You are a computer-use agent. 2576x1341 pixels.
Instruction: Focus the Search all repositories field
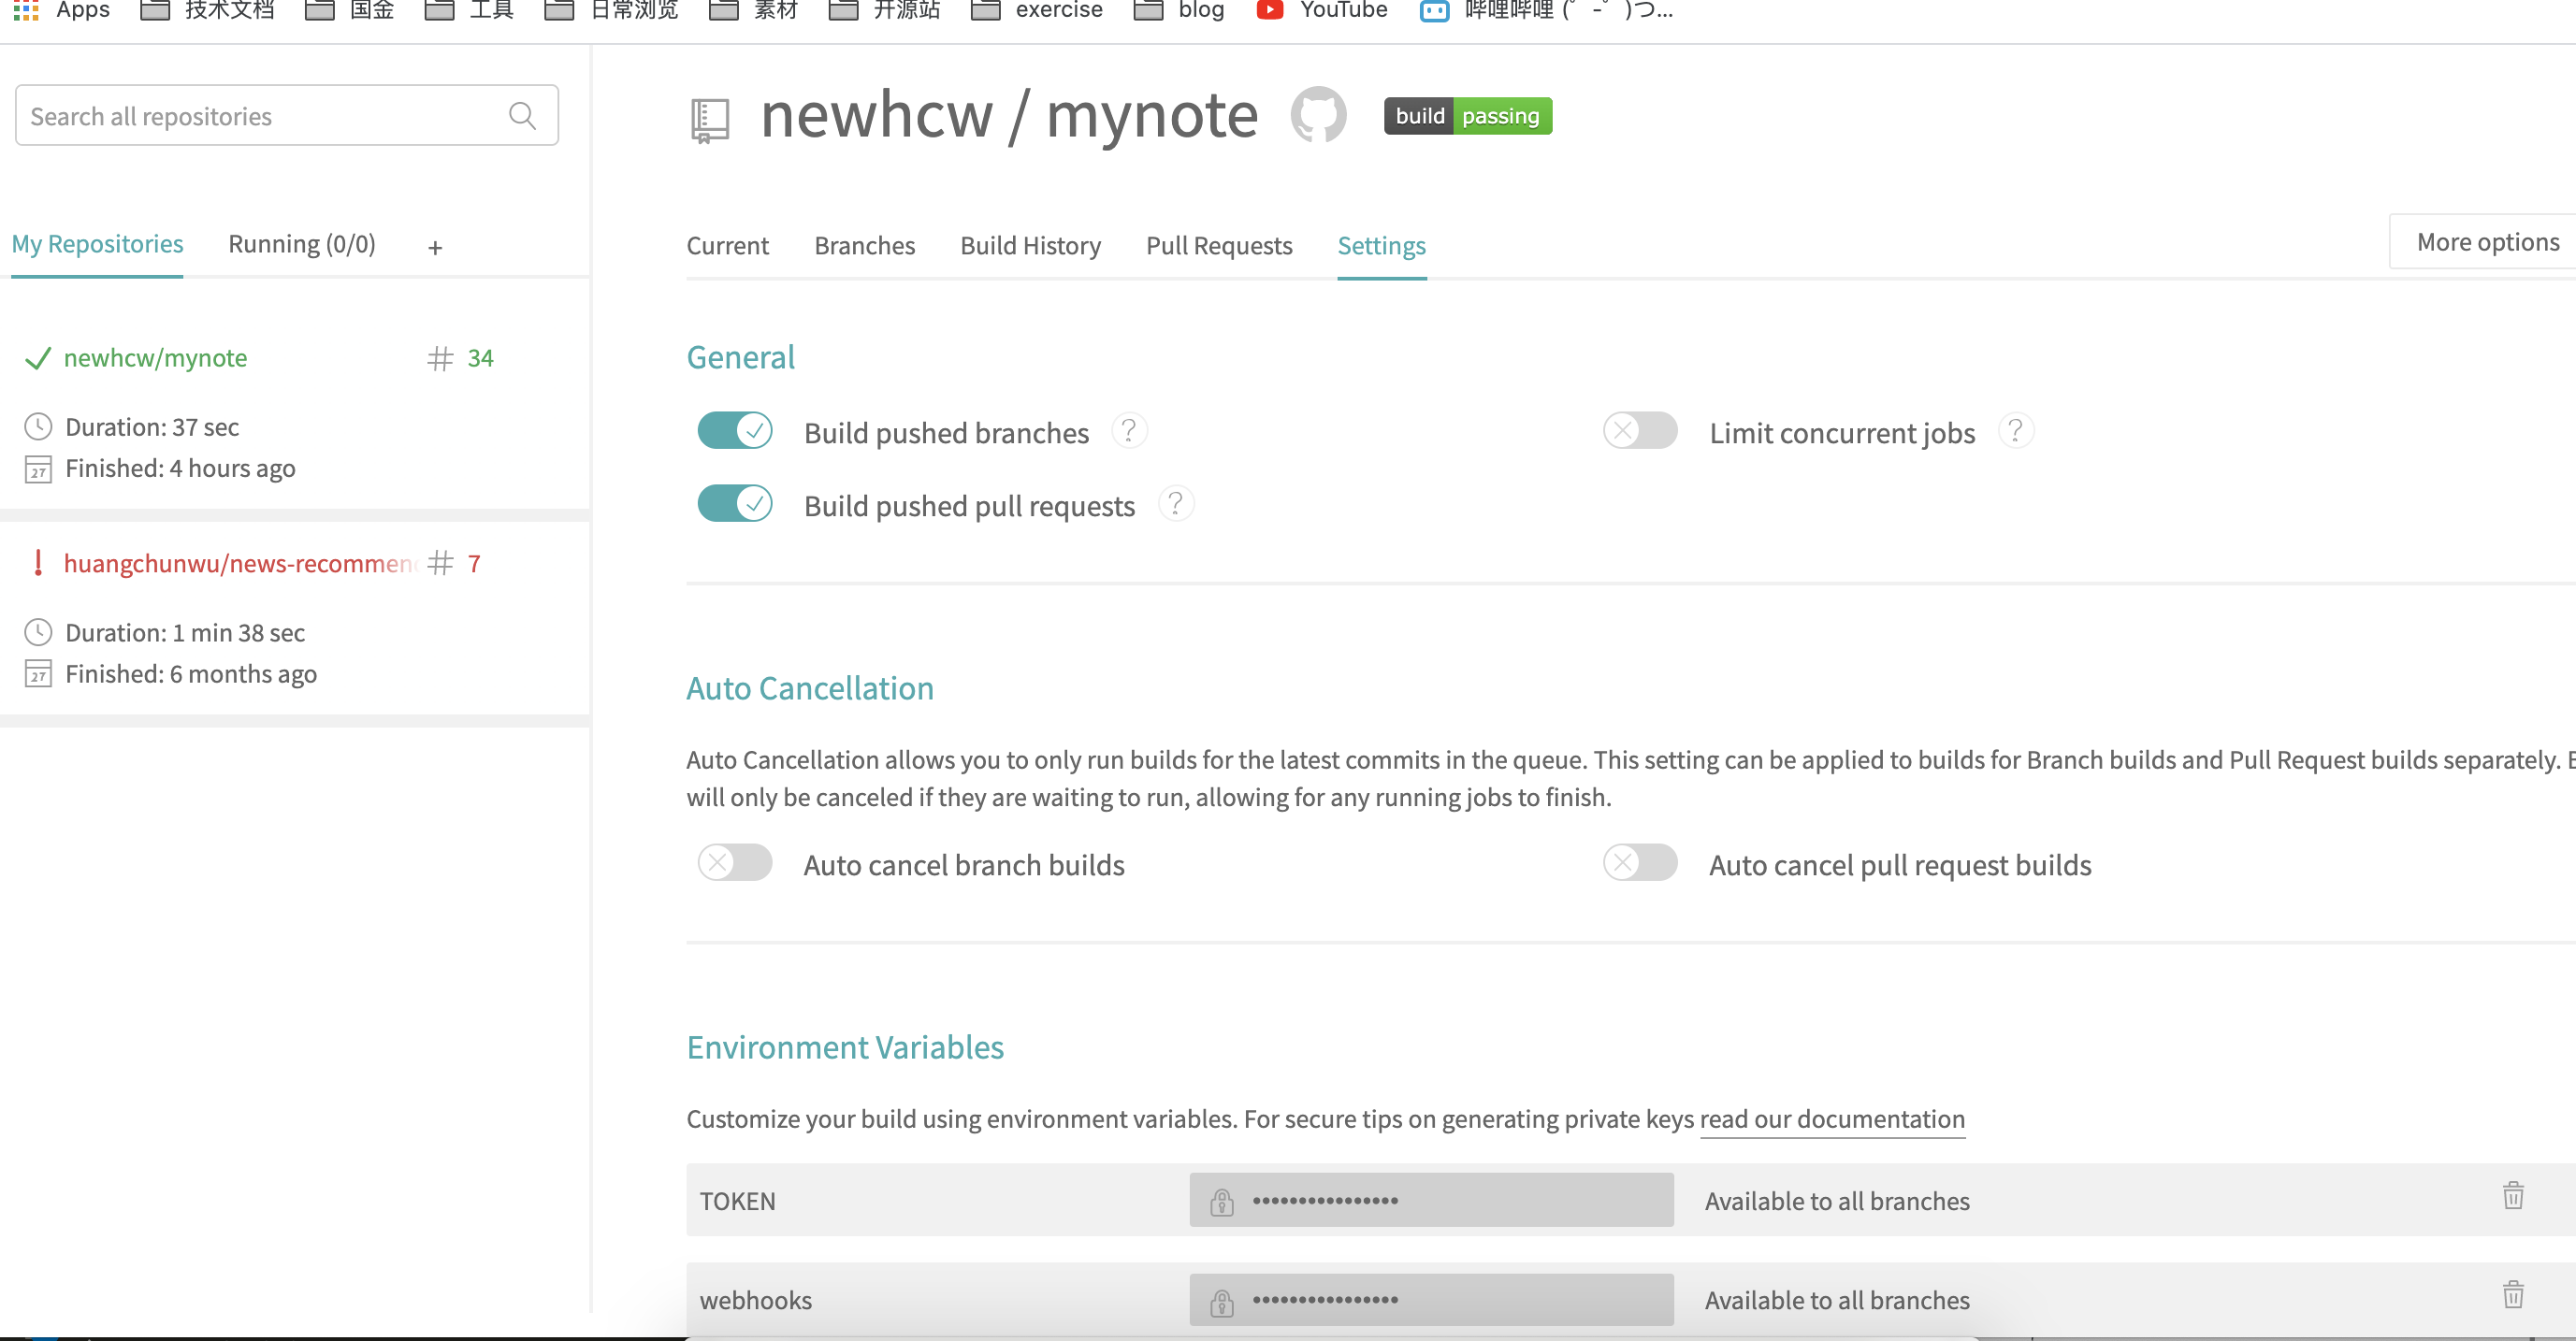287,116
